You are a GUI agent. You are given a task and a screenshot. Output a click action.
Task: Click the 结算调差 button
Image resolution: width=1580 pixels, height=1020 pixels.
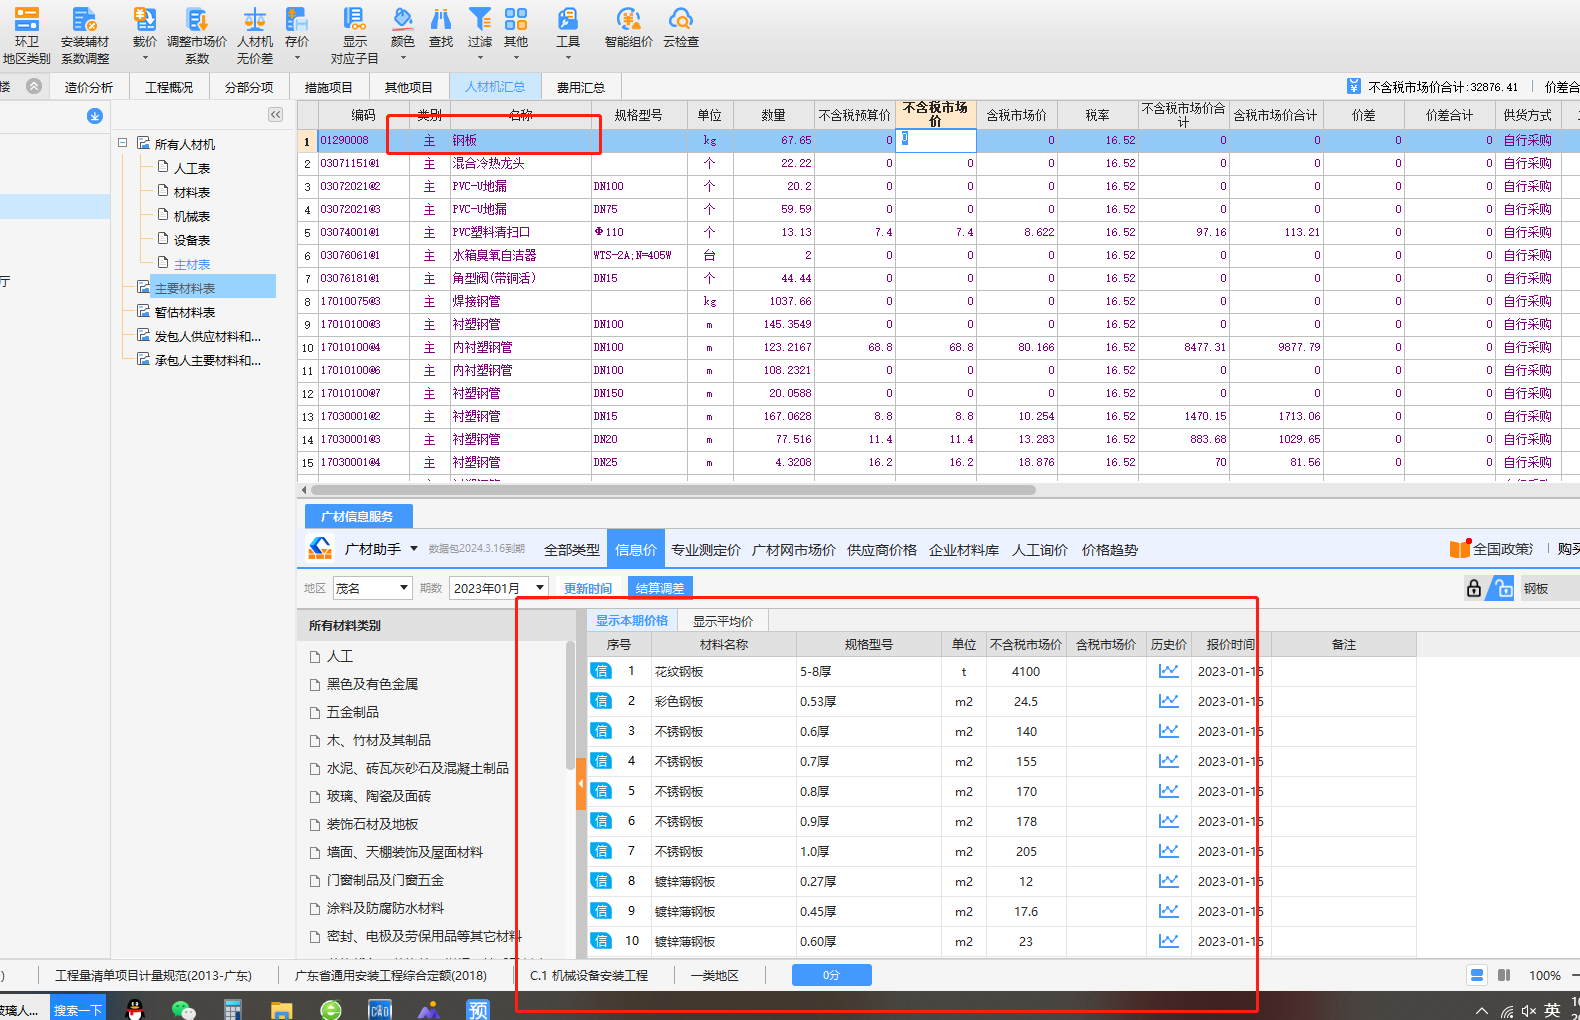coord(660,588)
